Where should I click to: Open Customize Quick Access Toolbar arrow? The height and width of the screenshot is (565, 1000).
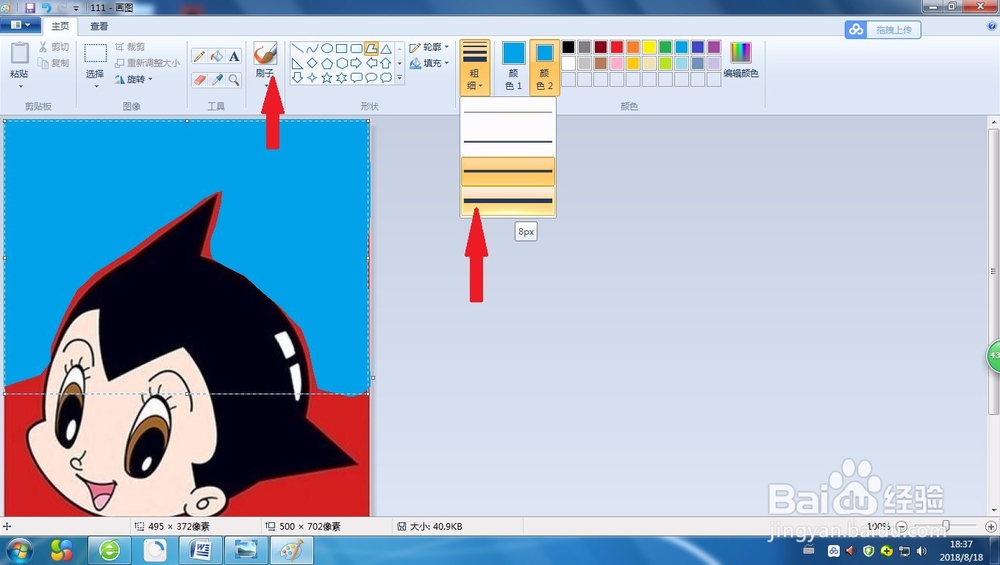[76, 8]
